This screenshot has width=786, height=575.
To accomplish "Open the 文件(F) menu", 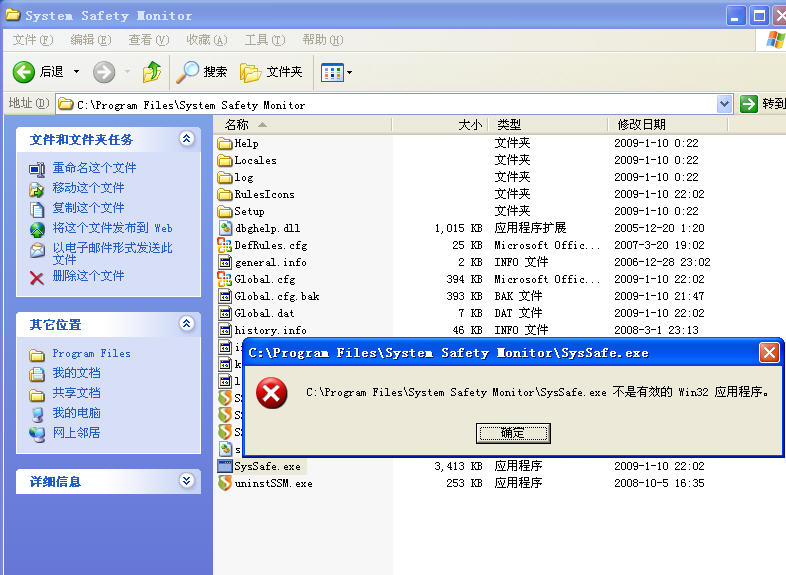I will (33, 40).
